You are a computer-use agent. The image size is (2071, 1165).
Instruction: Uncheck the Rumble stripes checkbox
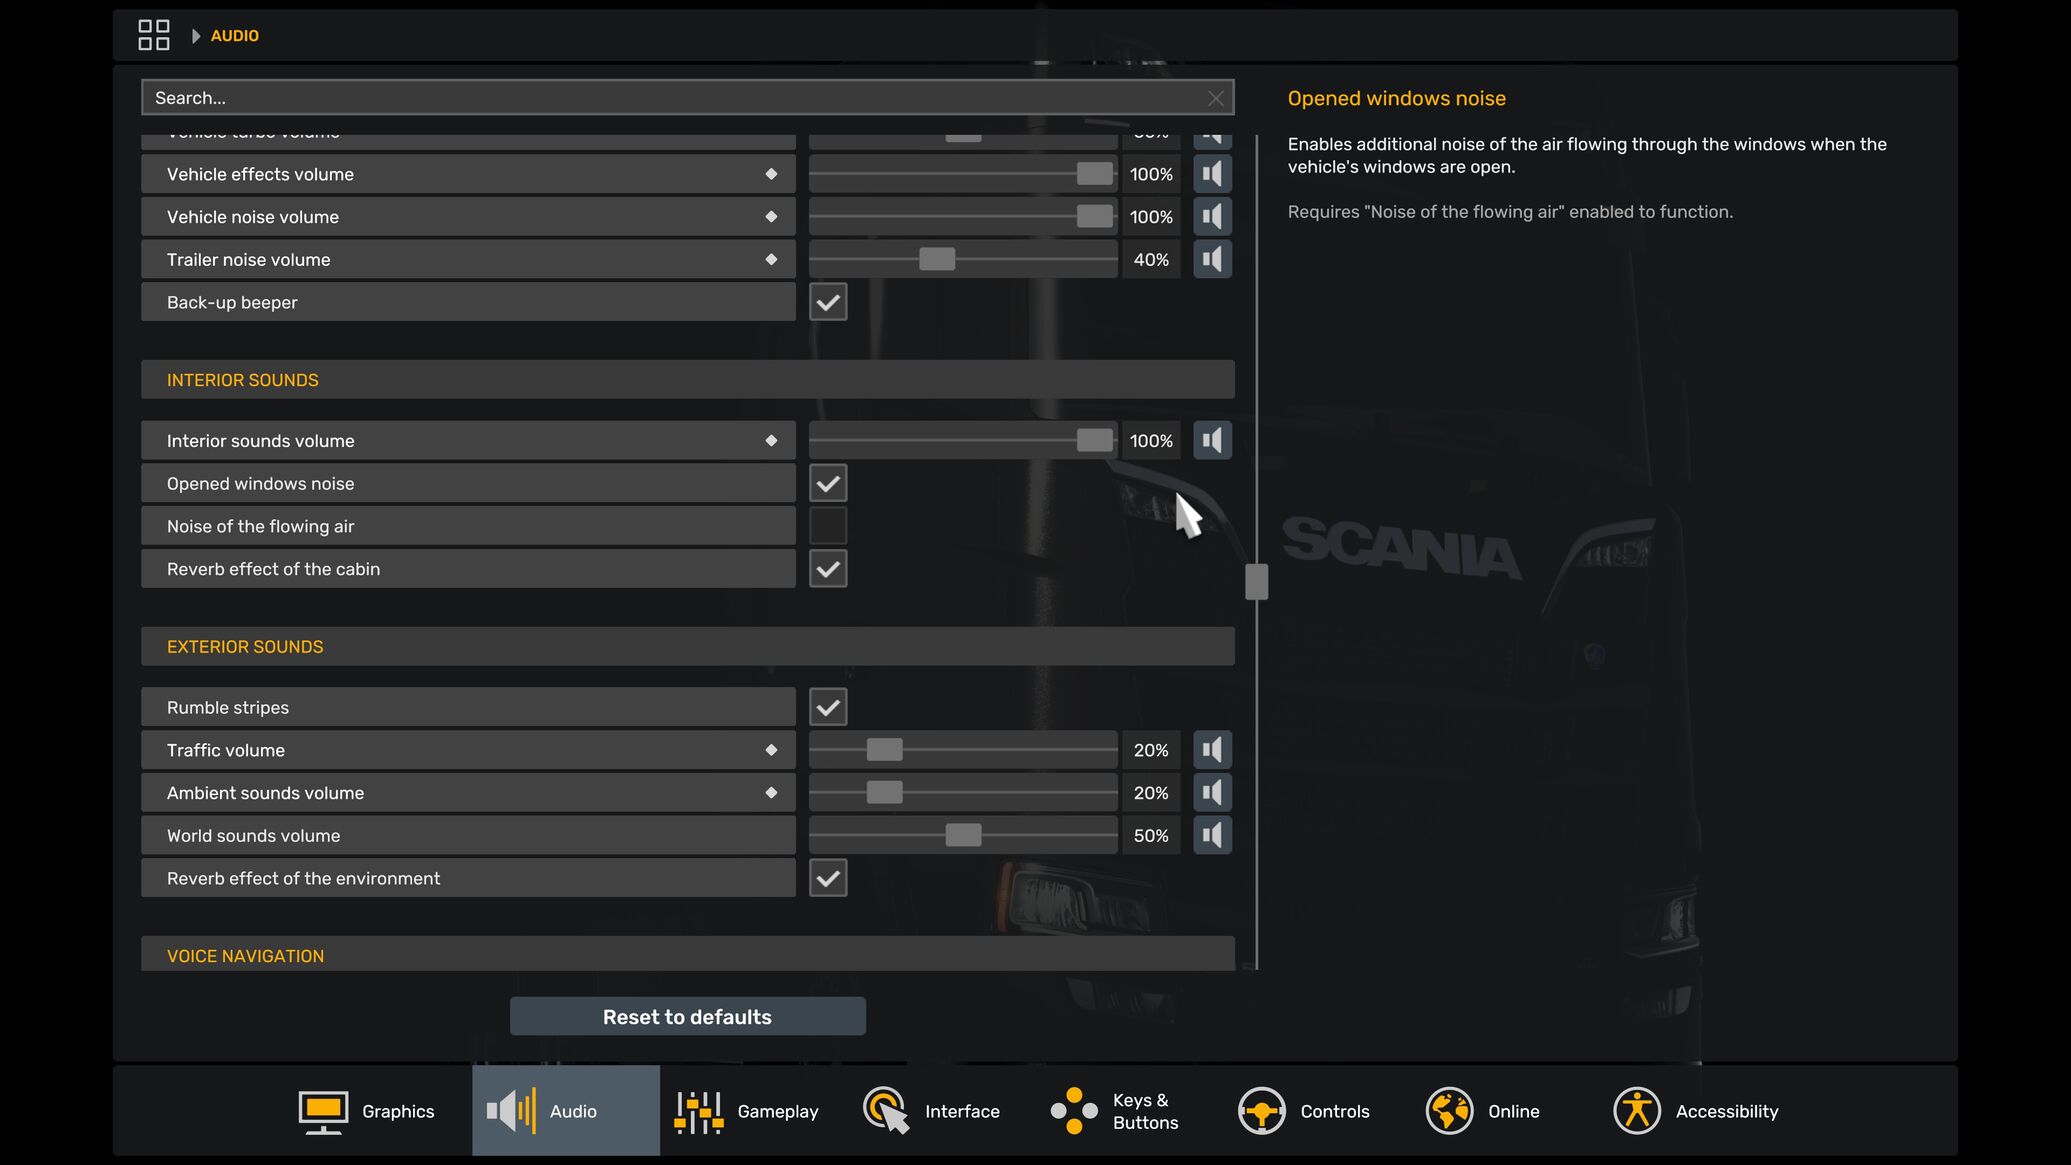[x=828, y=708]
